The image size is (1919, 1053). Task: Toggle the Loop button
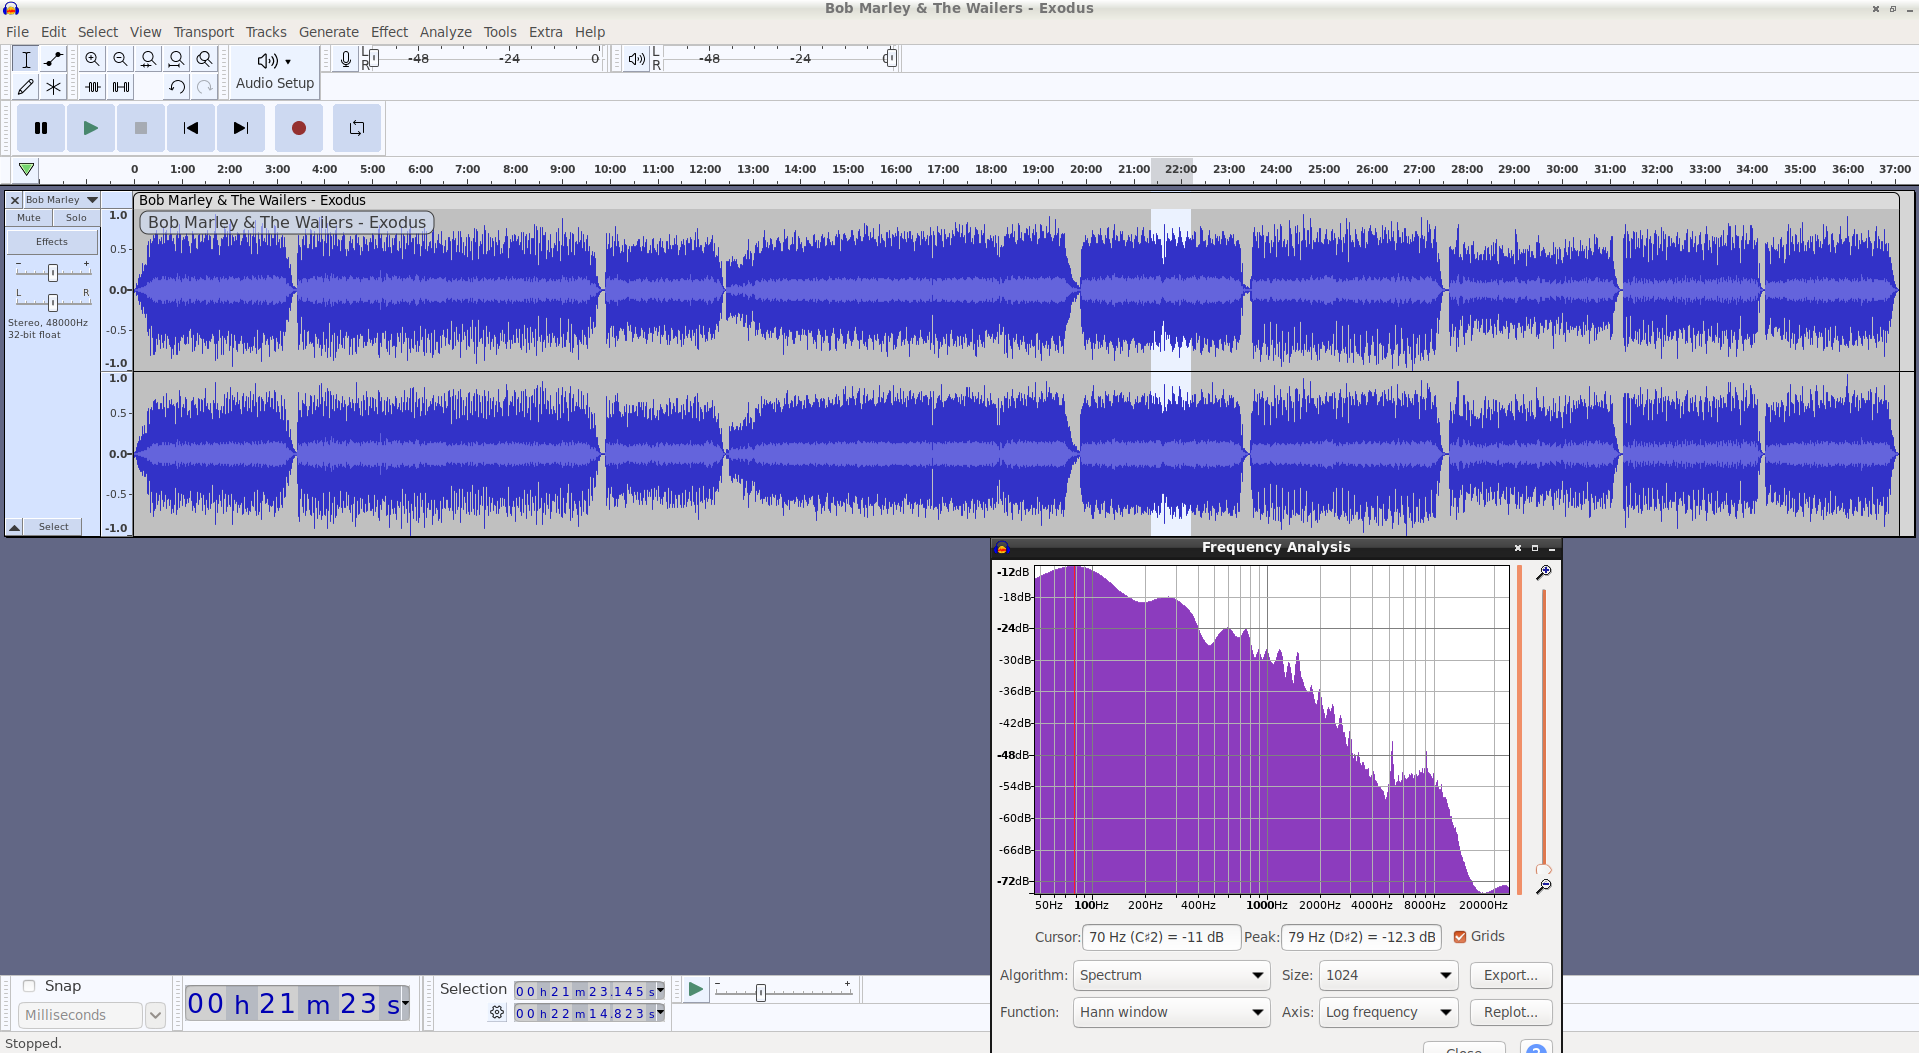pyautogui.click(x=357, y=128)
